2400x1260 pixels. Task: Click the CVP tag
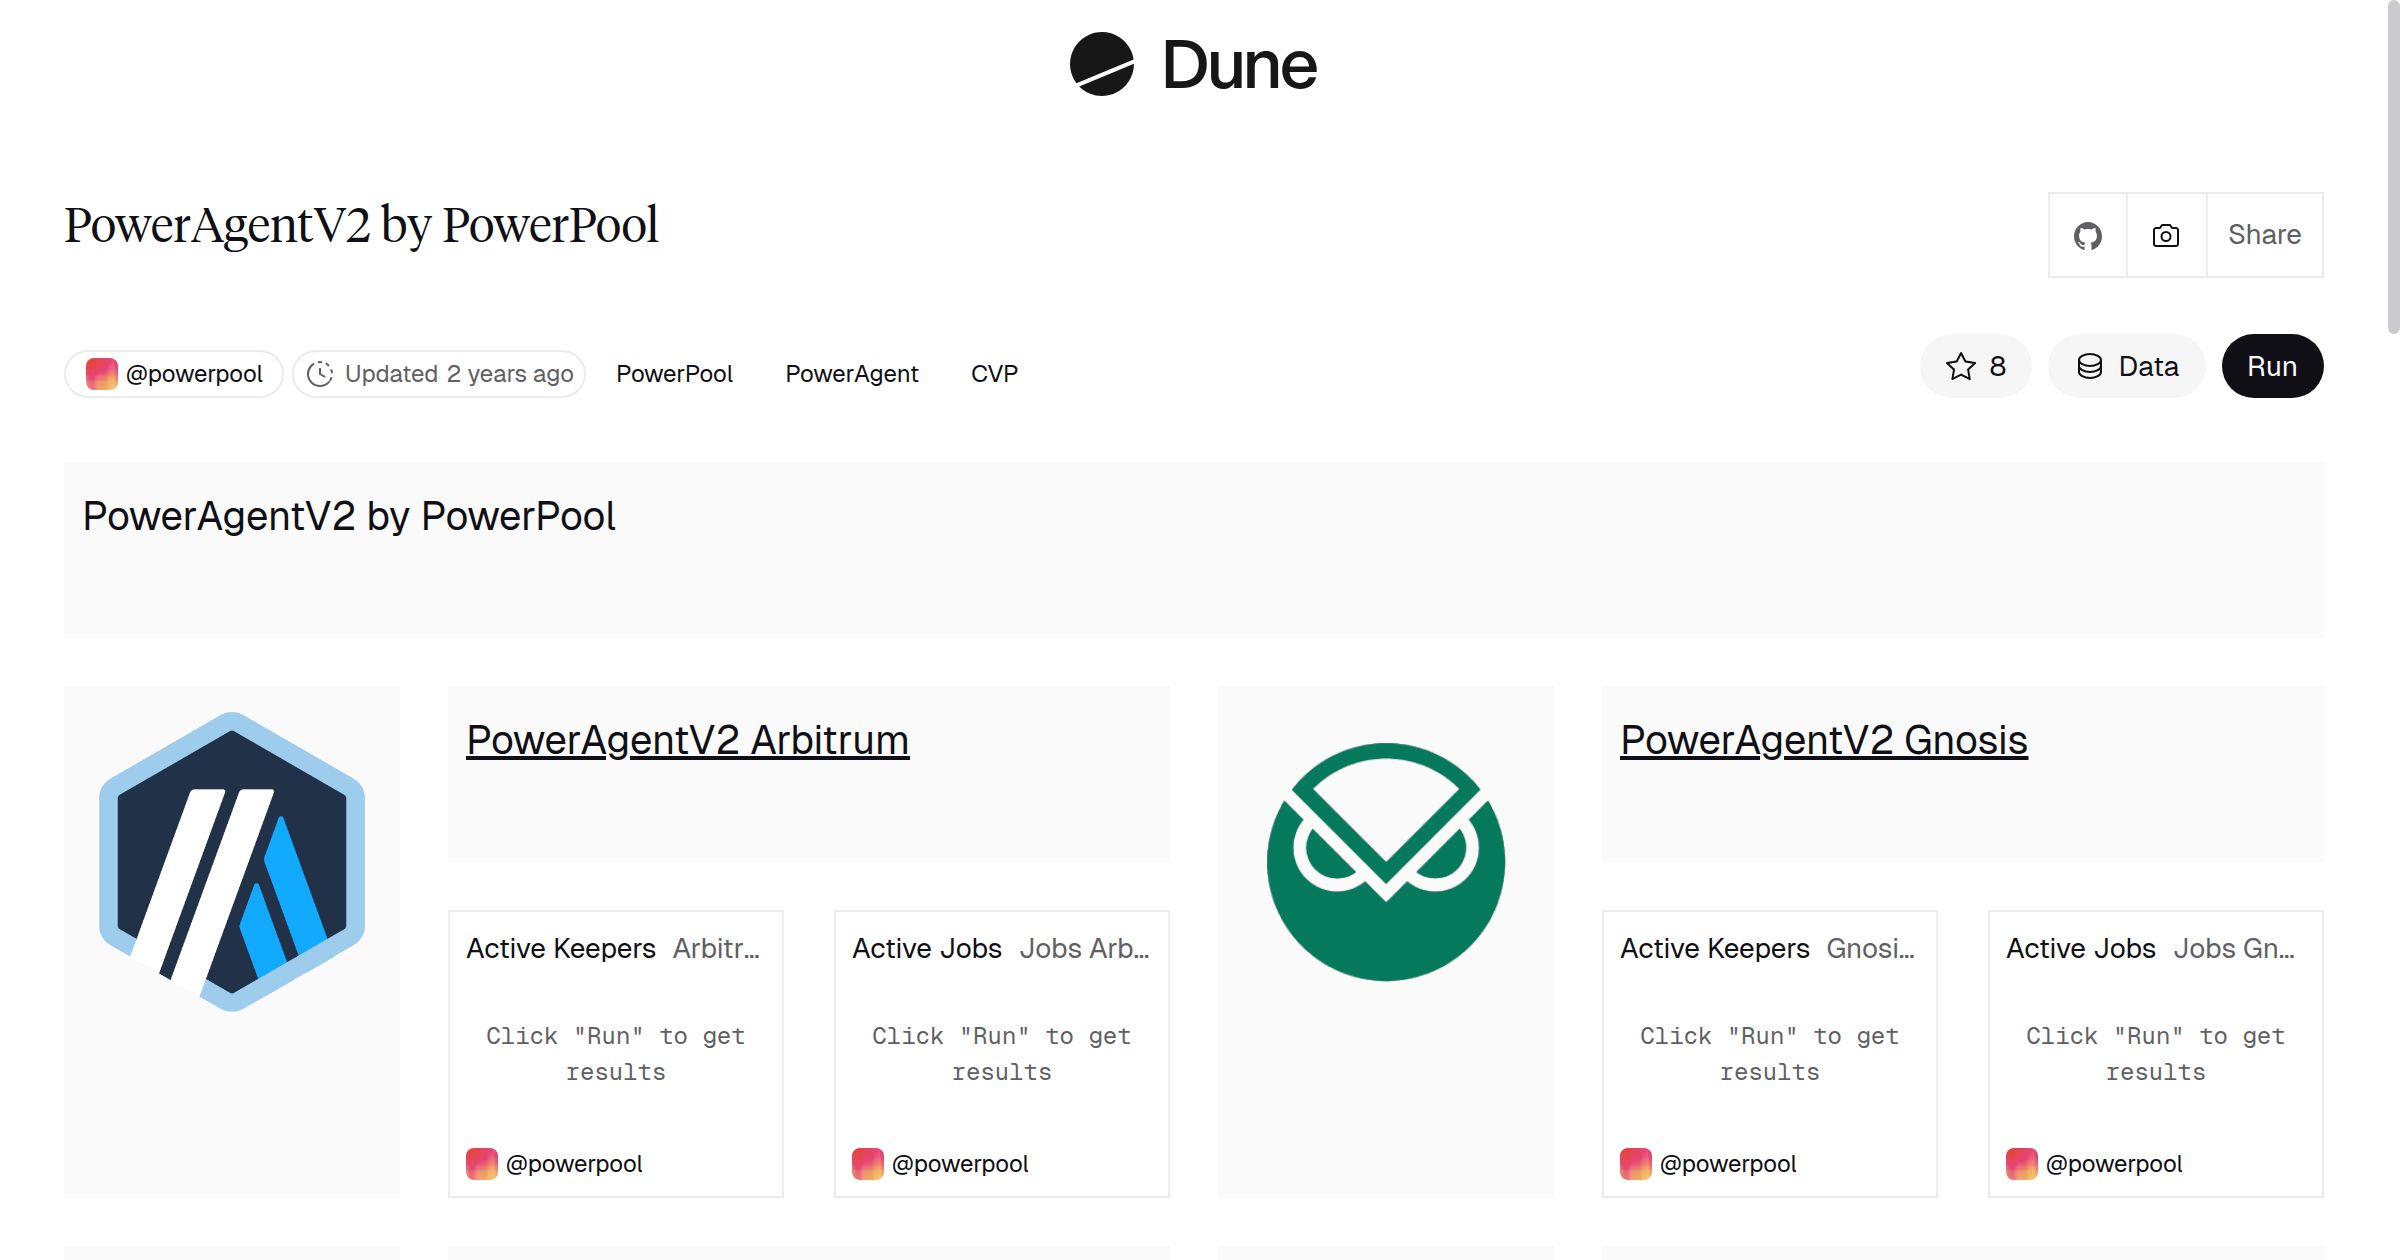click(x=994, y=373)
